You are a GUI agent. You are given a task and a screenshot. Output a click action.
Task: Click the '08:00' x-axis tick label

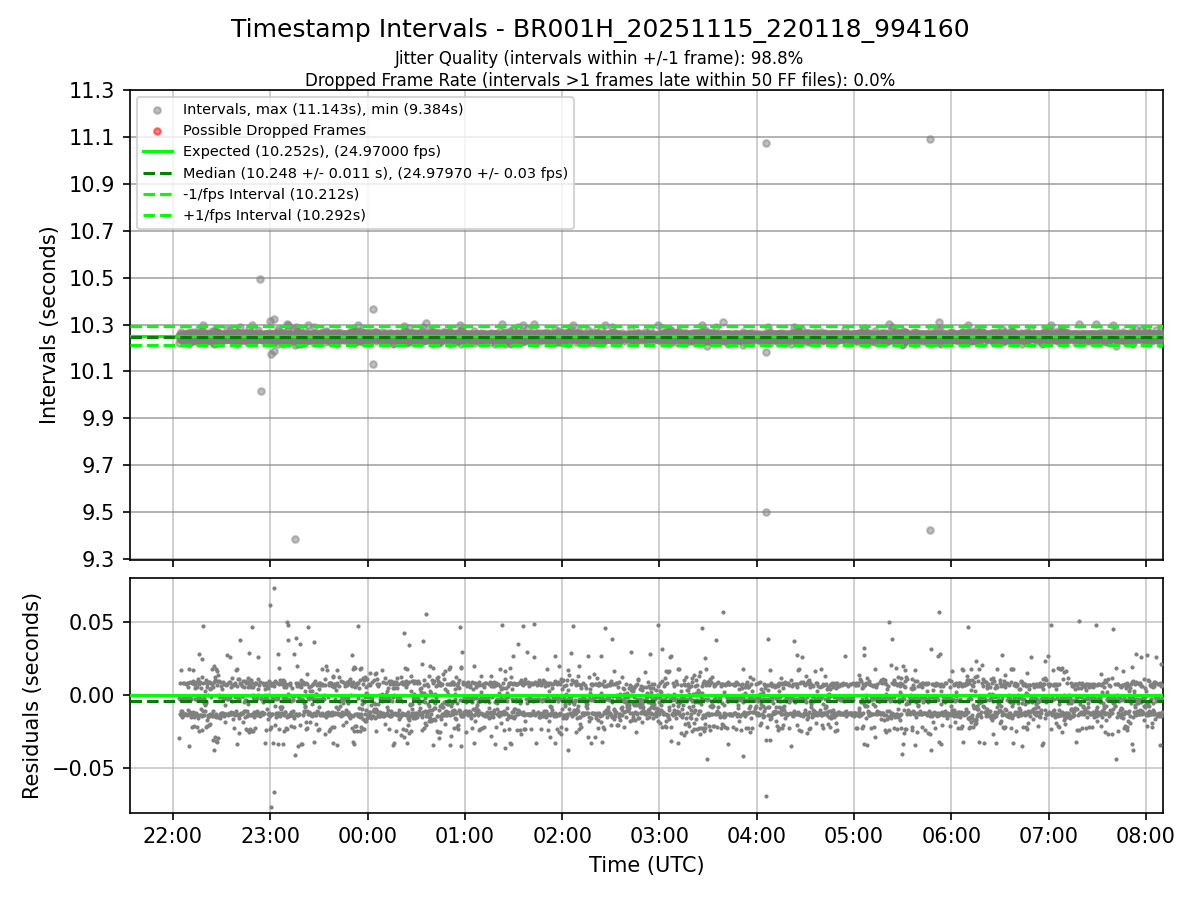point(1145,834)
